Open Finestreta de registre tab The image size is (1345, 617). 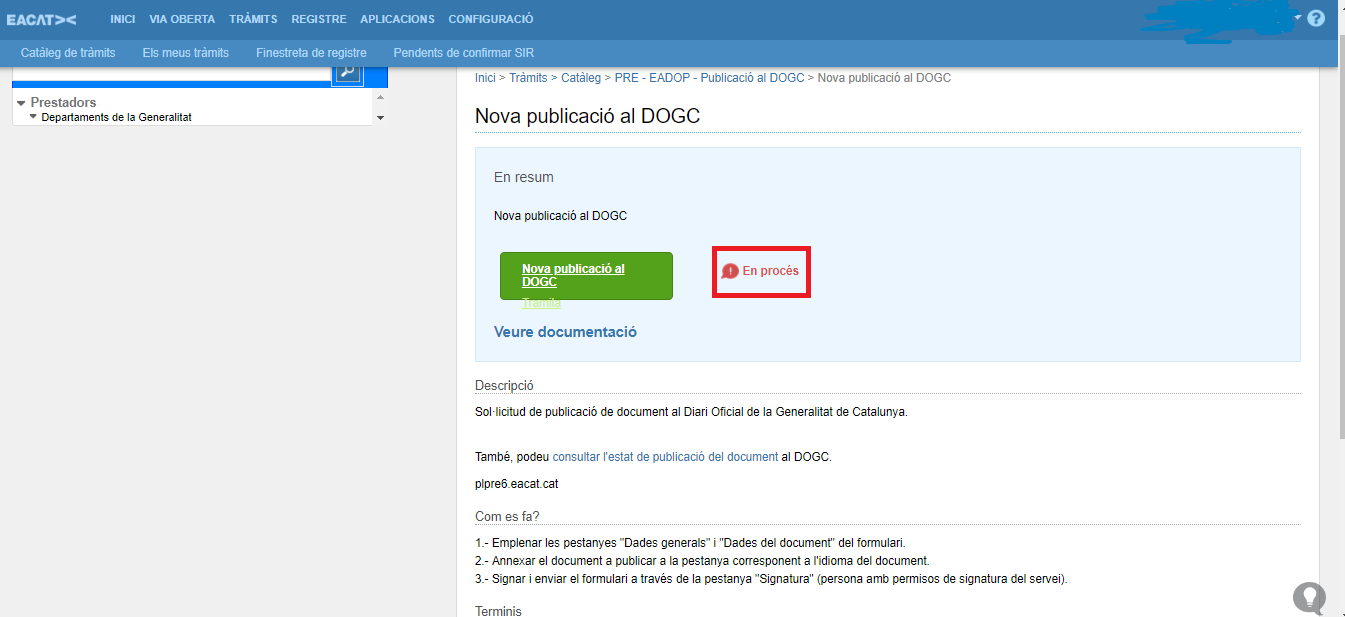point(311,53)
